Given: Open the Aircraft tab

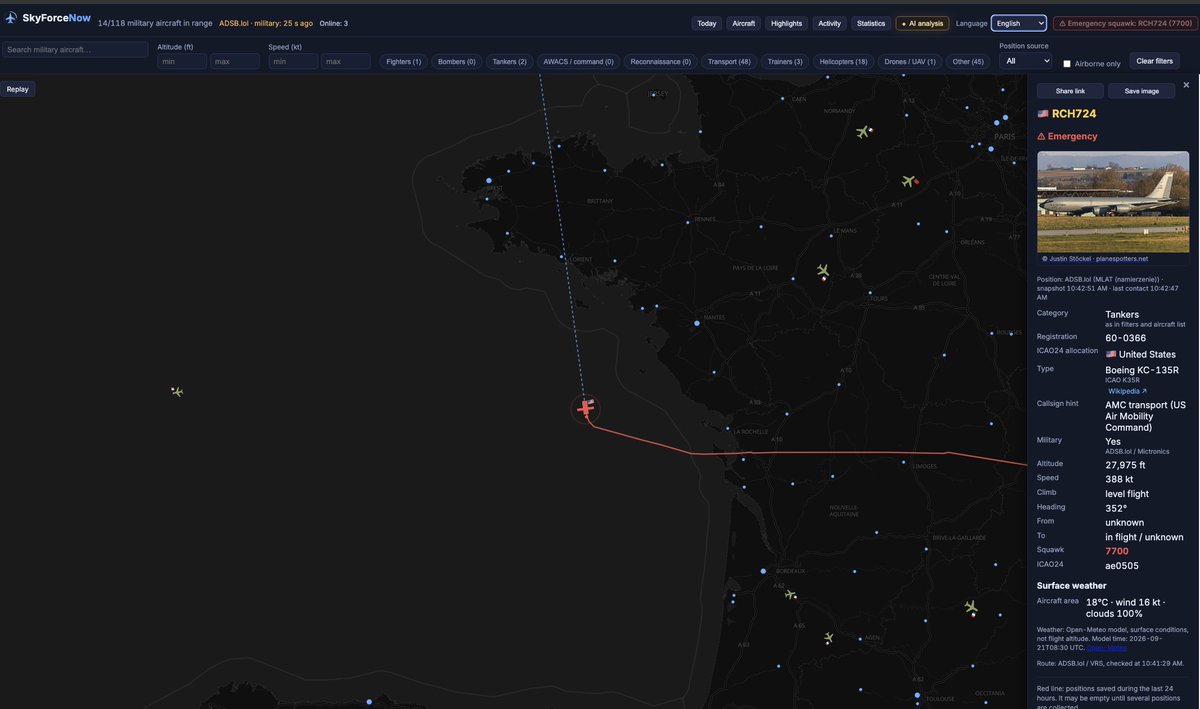Looking at the screenshot, I should pos(744,23).
